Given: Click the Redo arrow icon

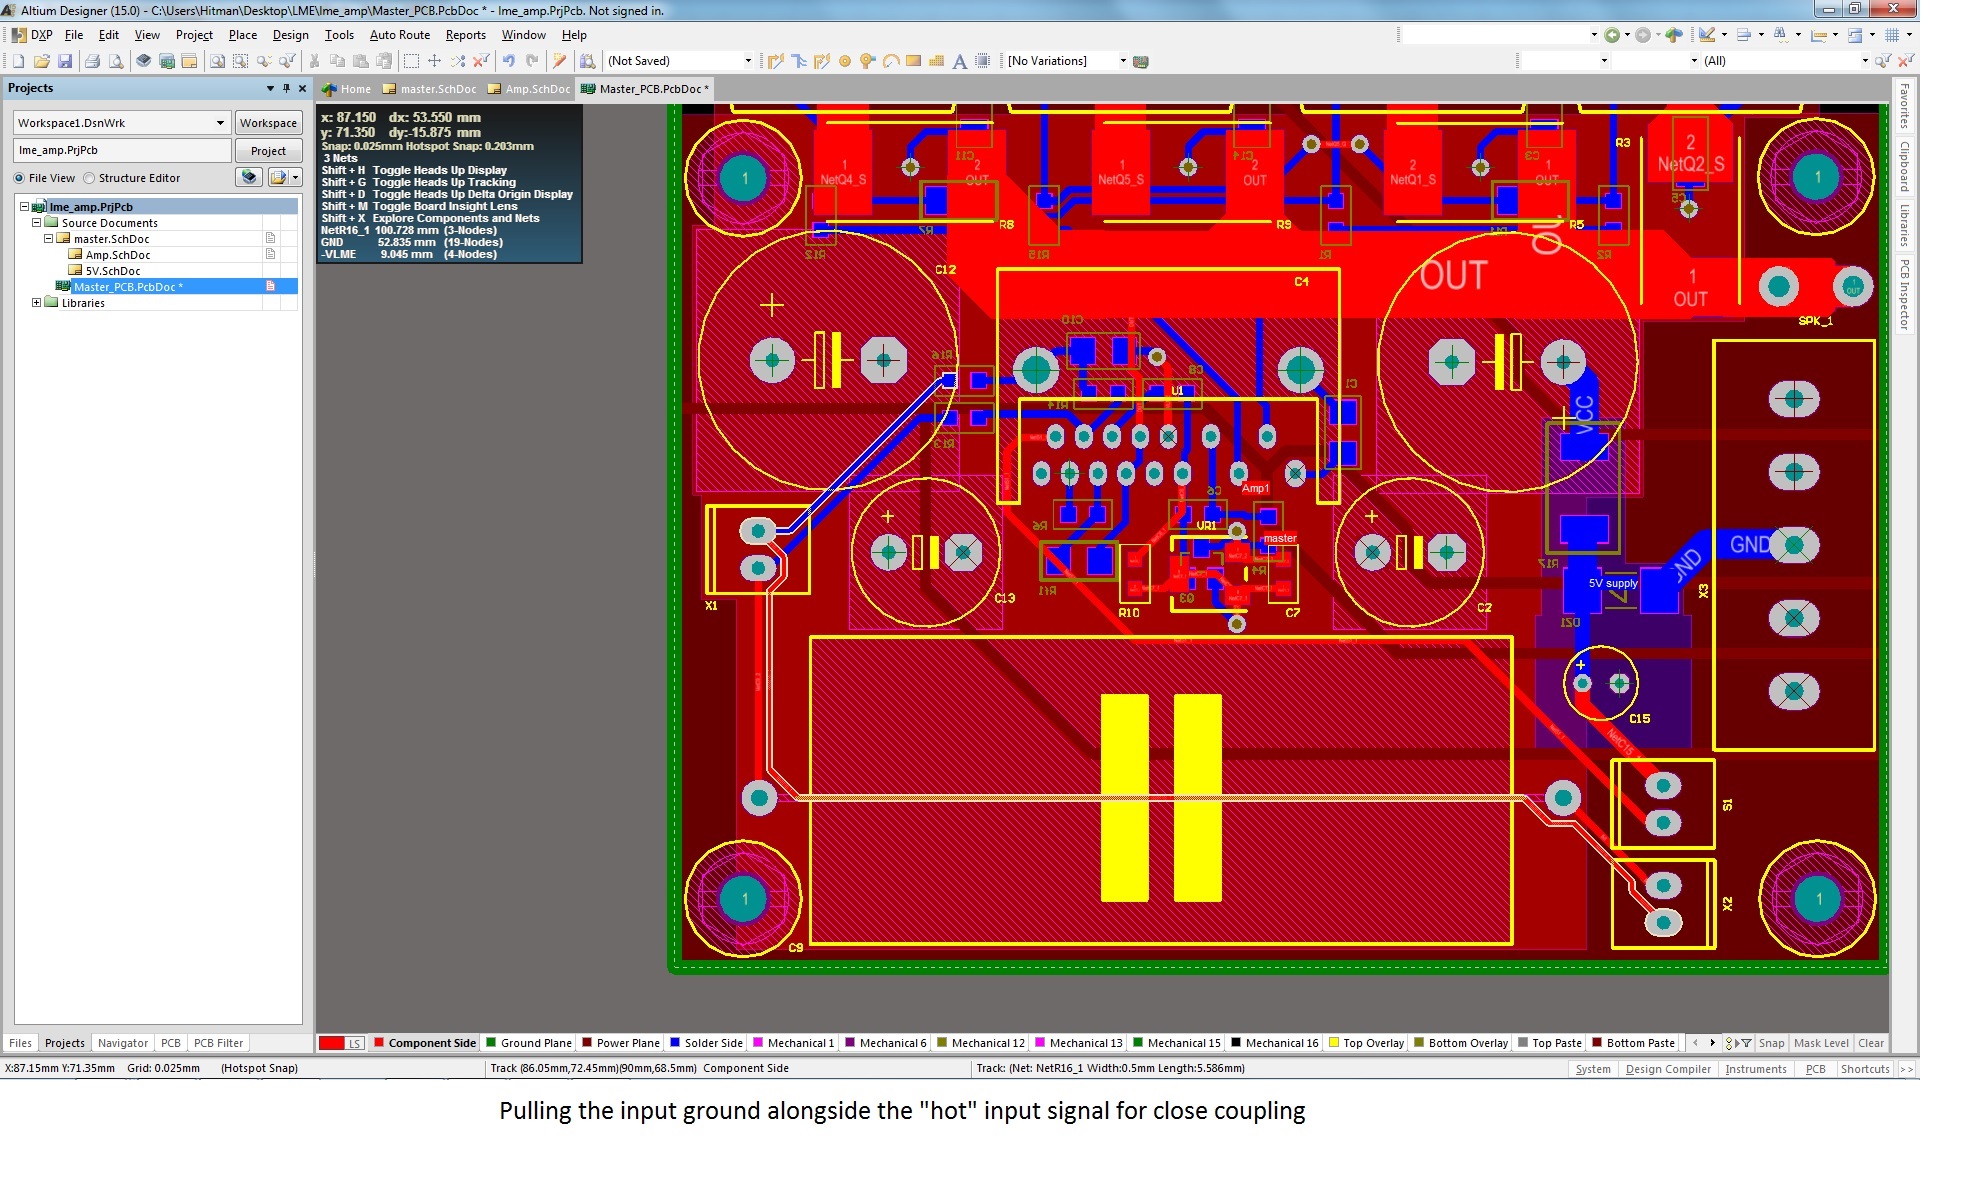Looking at the screenshot, I should pos(532,61).
